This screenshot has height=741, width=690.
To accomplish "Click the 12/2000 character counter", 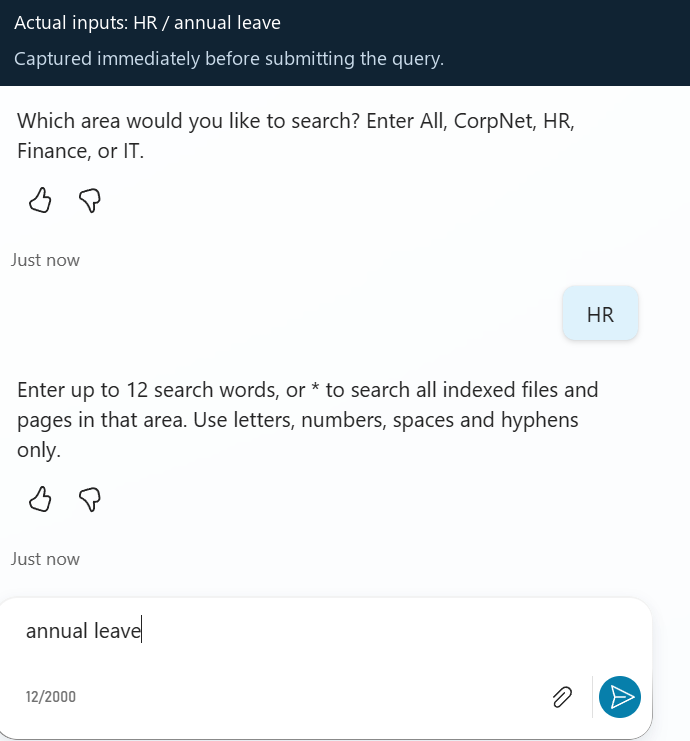I will click(x=51, y=697).
